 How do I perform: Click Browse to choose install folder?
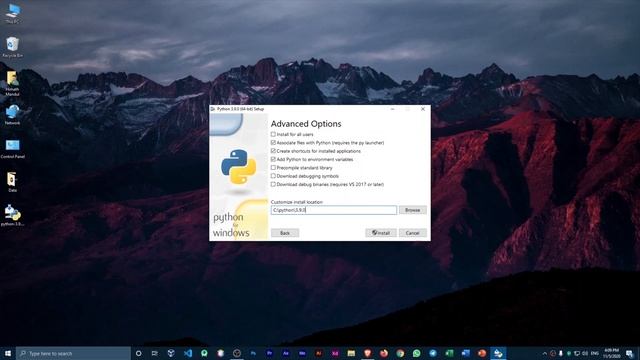[413, 210]
